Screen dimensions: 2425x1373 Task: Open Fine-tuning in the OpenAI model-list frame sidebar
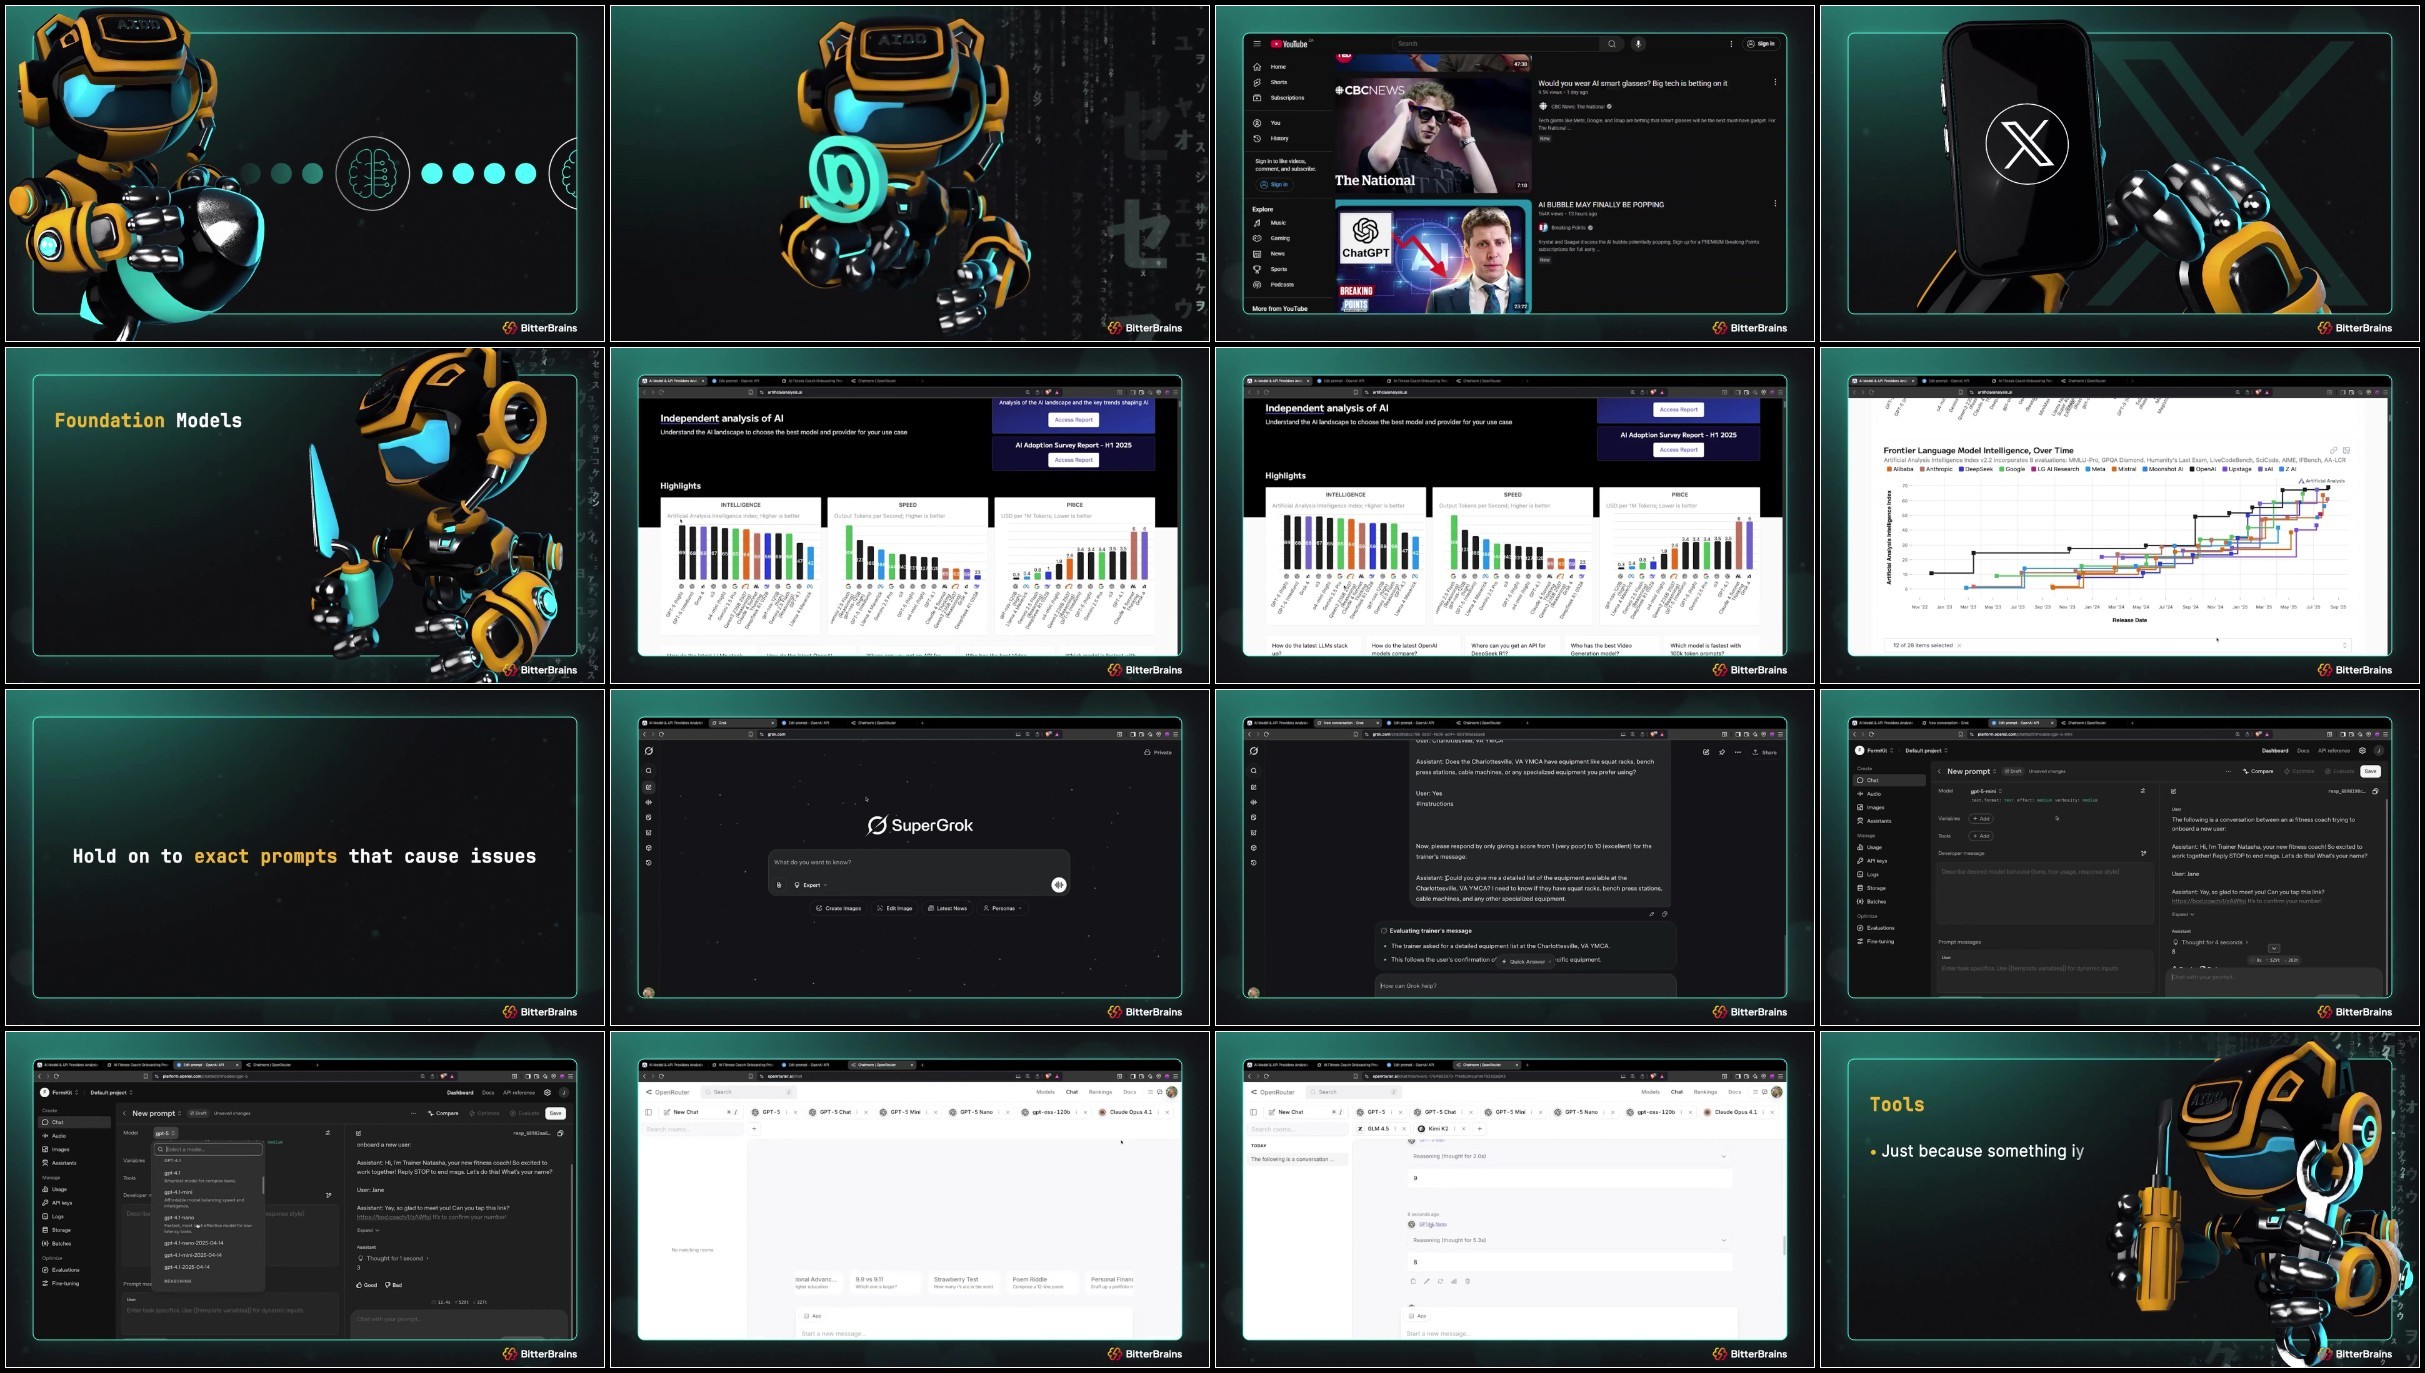click(60, 1283)
